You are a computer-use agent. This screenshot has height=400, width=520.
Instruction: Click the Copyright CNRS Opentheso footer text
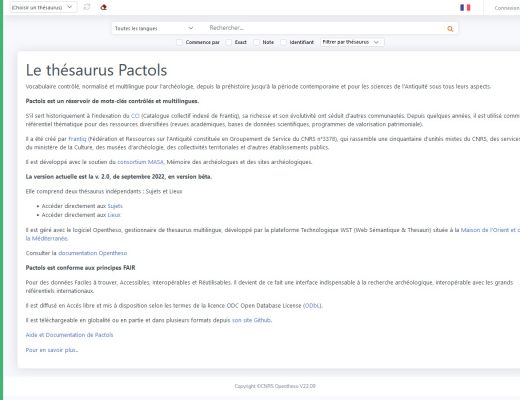(x=275, y=386)
